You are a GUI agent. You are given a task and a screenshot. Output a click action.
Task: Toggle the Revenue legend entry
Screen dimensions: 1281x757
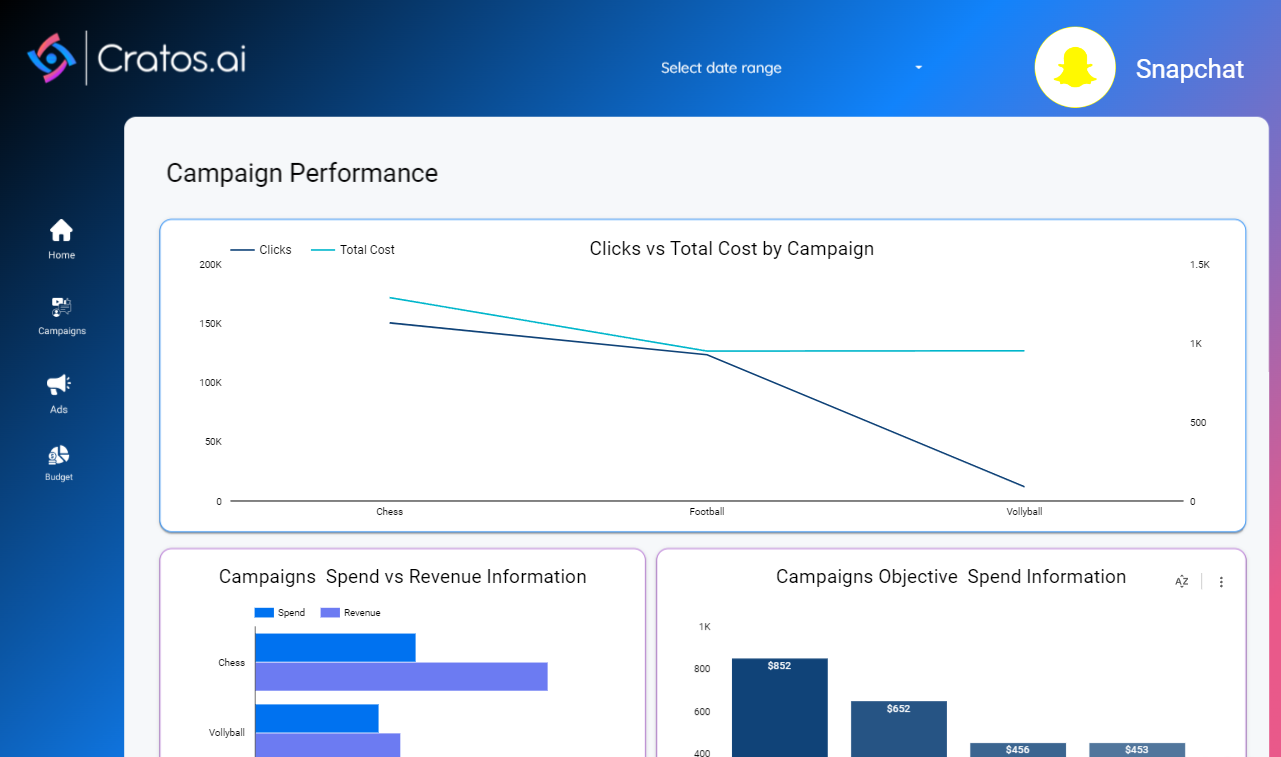tap(350, 613)
